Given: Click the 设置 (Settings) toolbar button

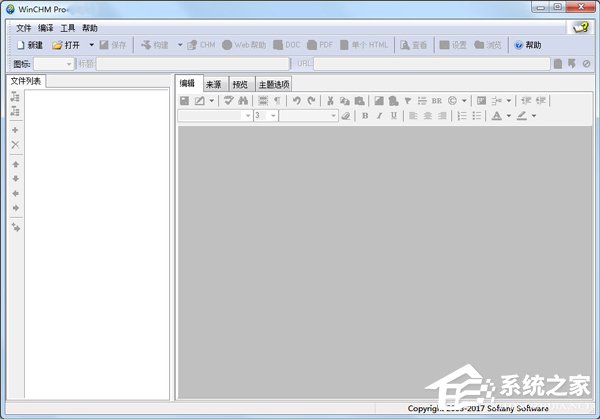Looking at the screenshot, I should [453, 45].
